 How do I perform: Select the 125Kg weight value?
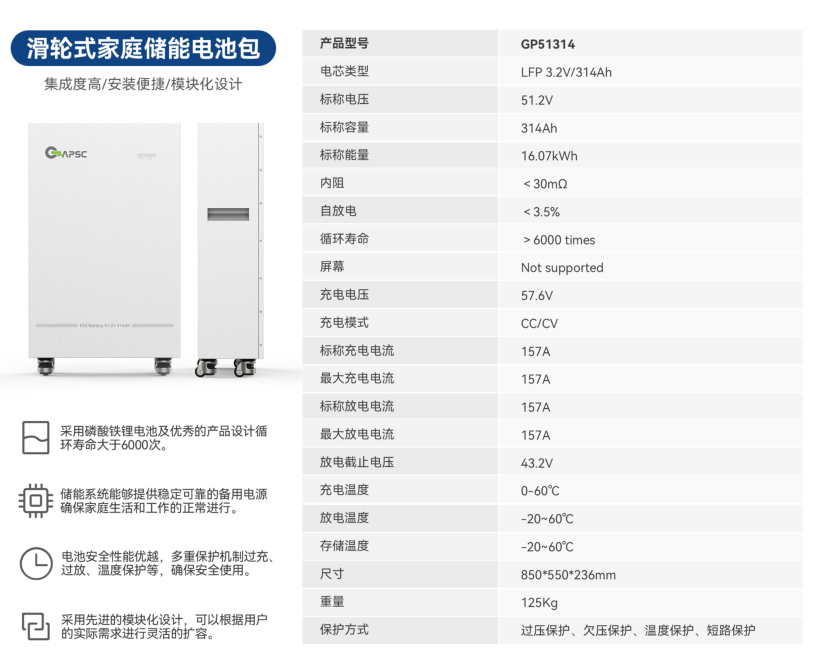click(539, 603)
